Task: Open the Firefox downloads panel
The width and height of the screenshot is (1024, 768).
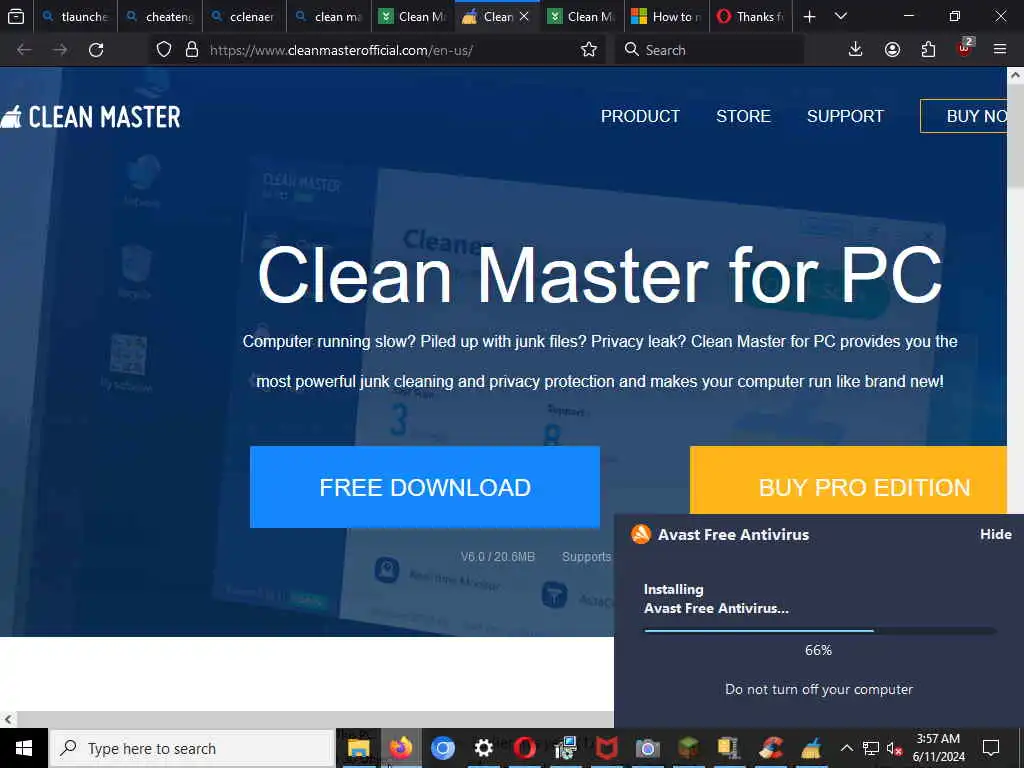Action: (x=856, y=50)
